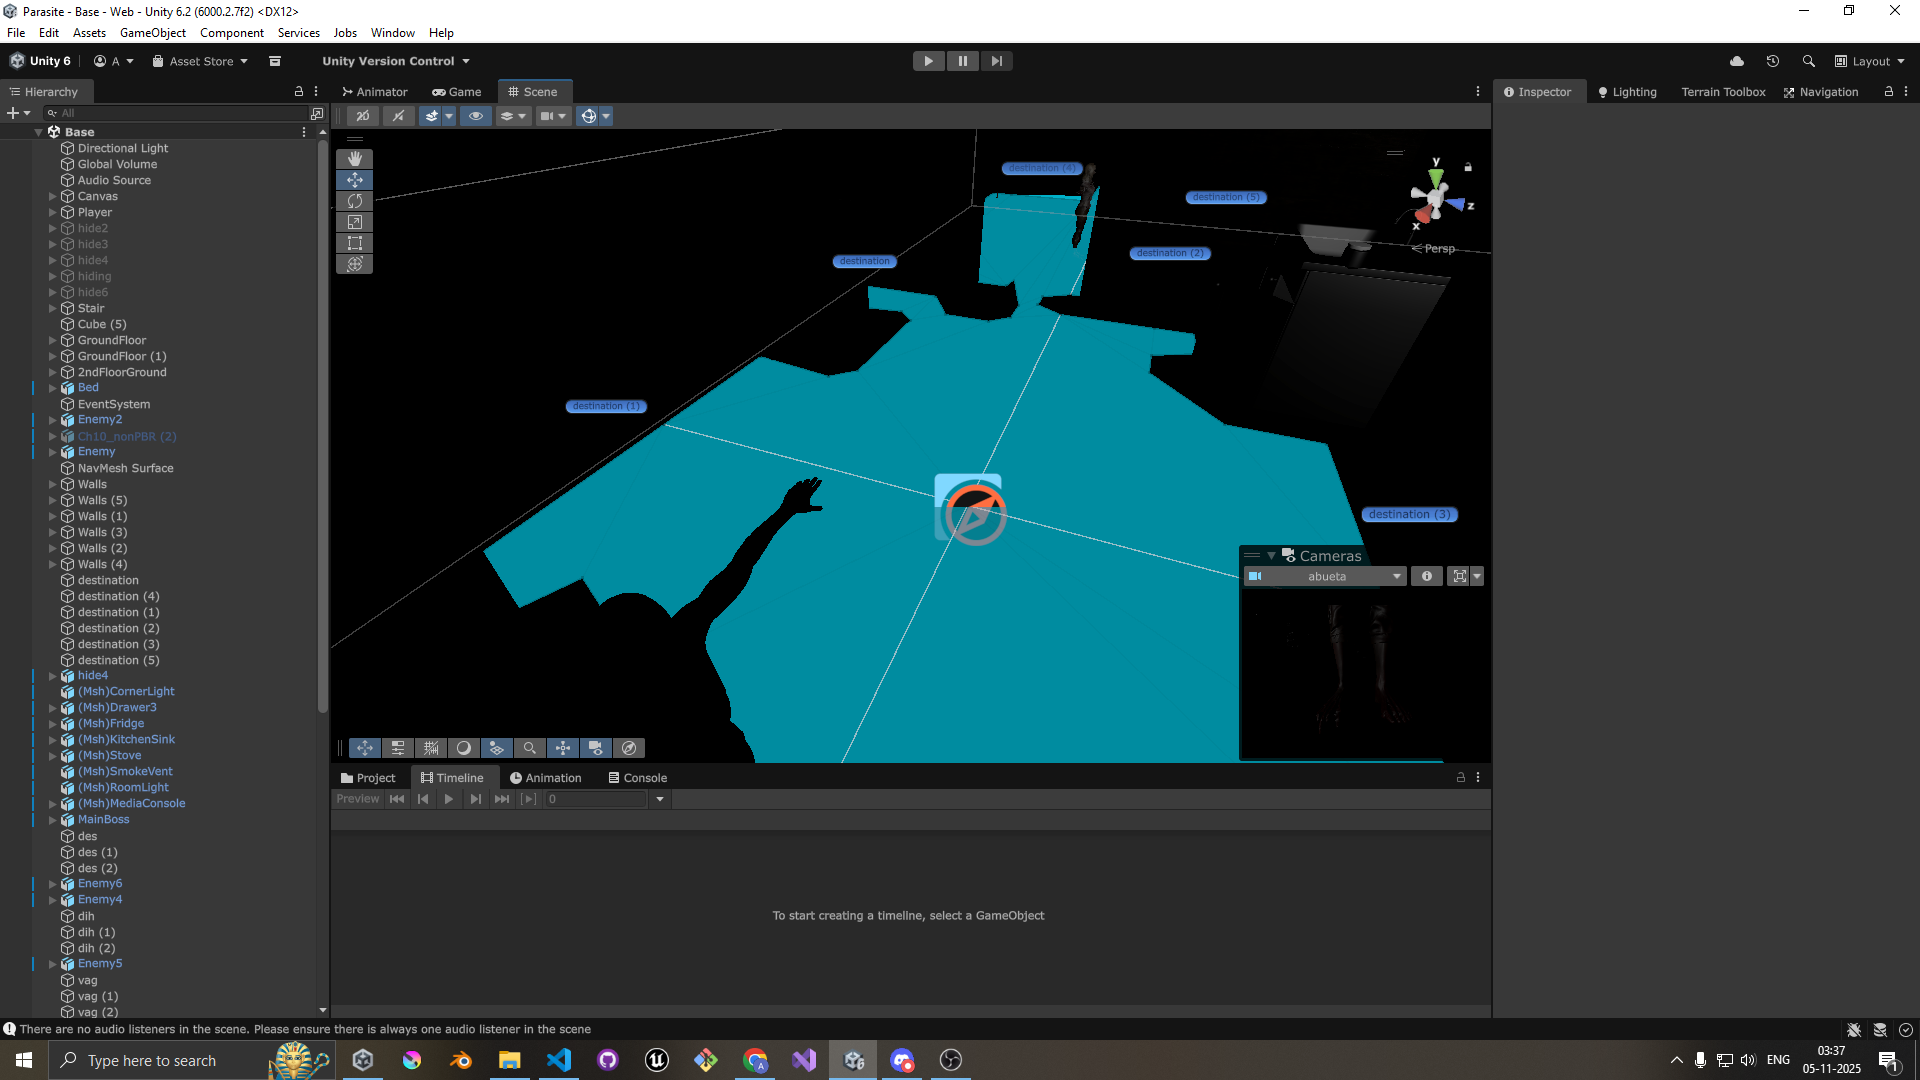Select the combined Transform tool
The height and width of the screenshot is (1080, 1920).
[354, 264]
